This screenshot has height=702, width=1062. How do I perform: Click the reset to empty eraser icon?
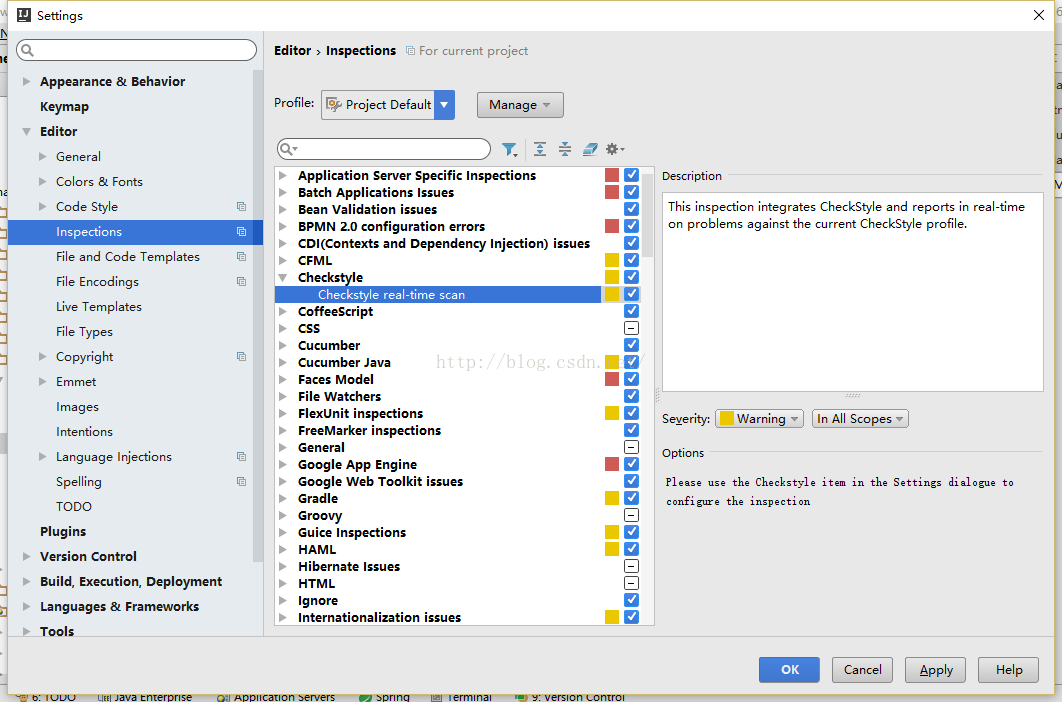tap(590, 149)
